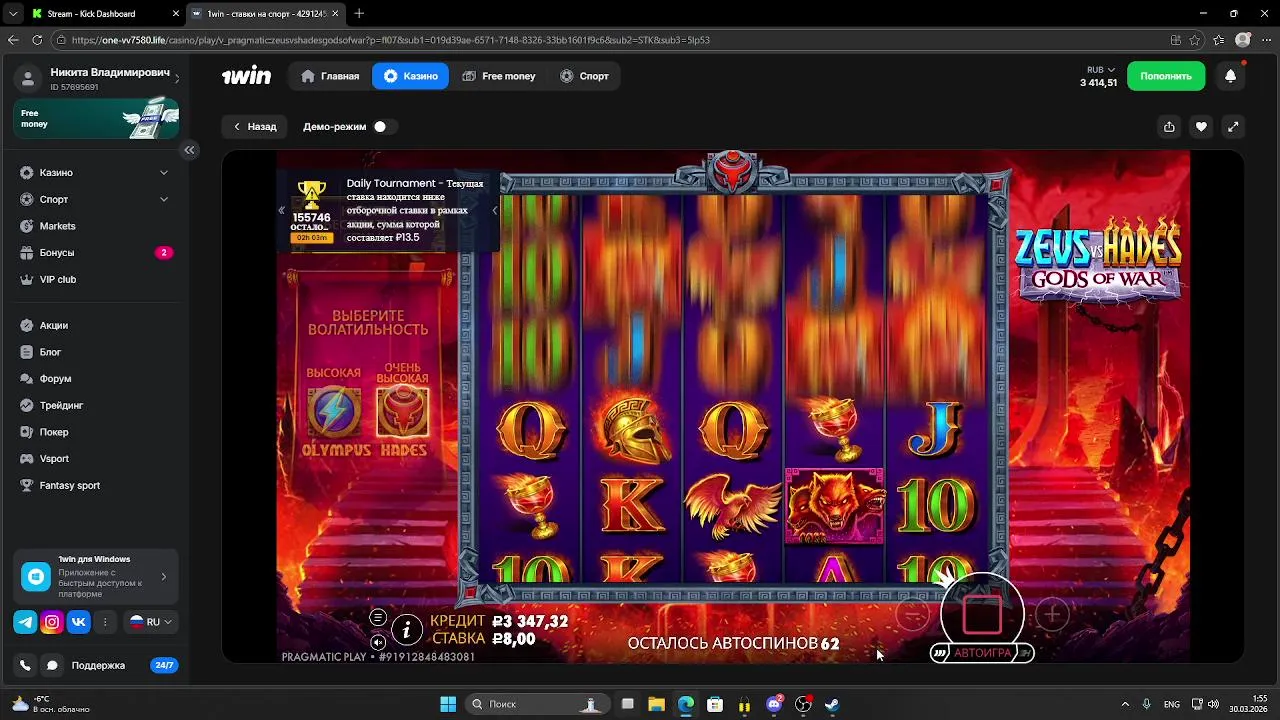The image size is (1280, 720).
Task: Open the Free money tab
Action: (498, 76)
